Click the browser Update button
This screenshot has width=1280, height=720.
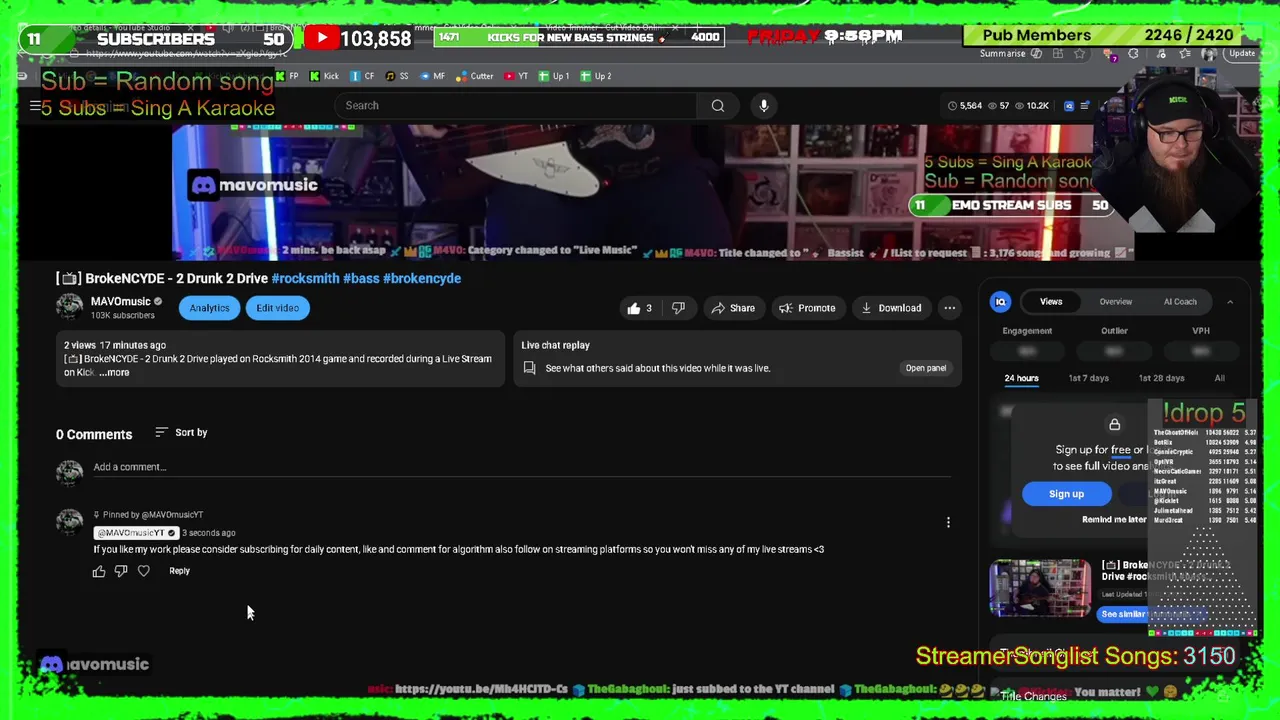pos(1242,53)
